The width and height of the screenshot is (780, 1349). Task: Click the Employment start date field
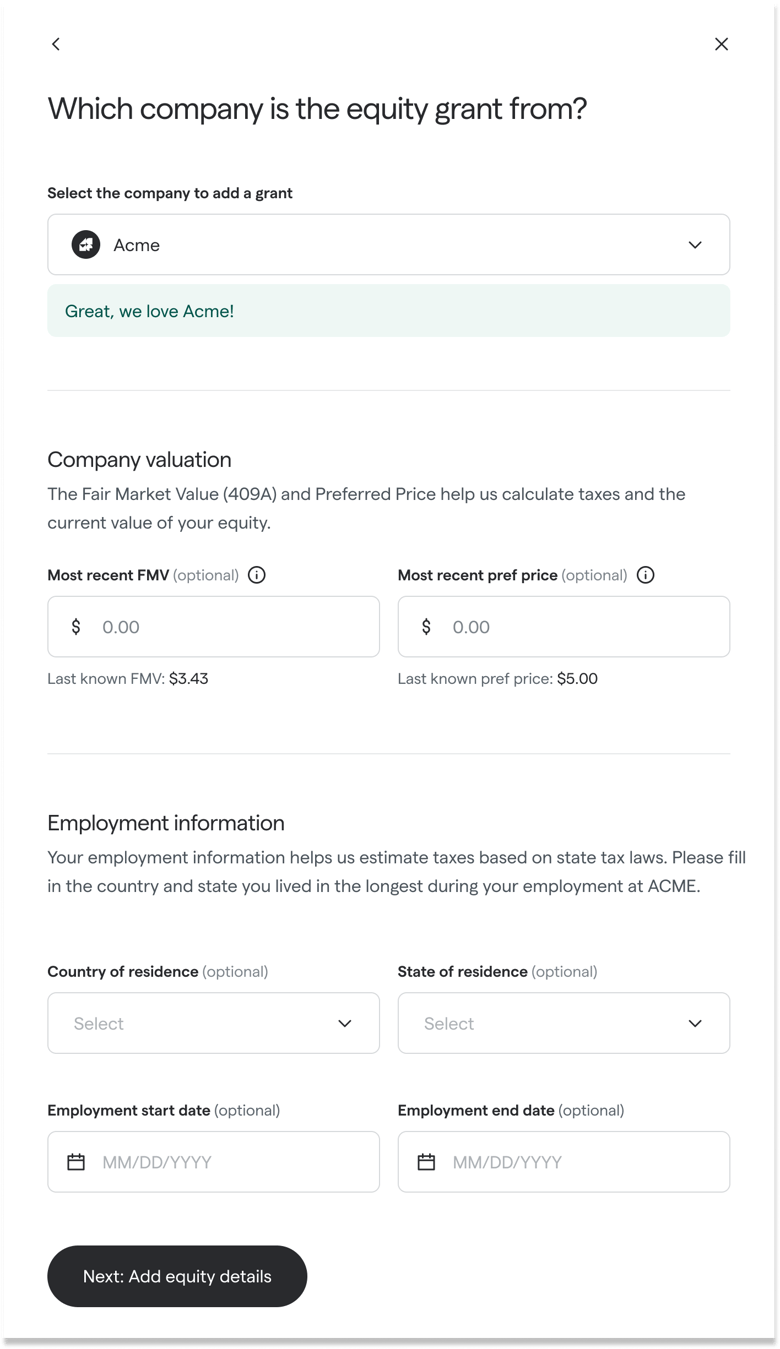pyautogui.click(x=213, y=1161)
